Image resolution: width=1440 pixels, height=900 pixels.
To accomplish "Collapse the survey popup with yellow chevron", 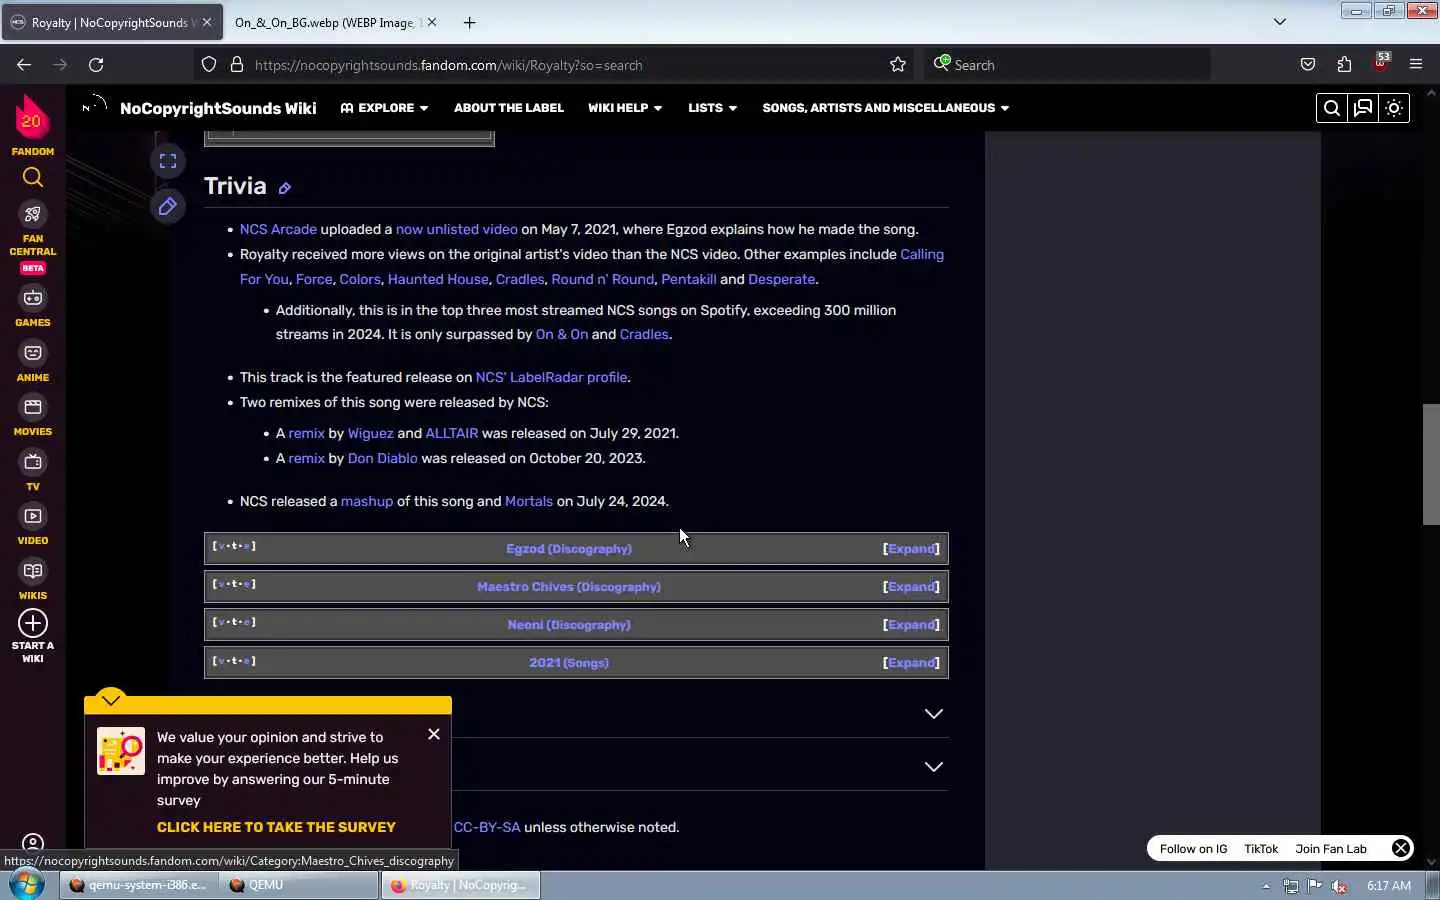I will [x=111, y=699].
